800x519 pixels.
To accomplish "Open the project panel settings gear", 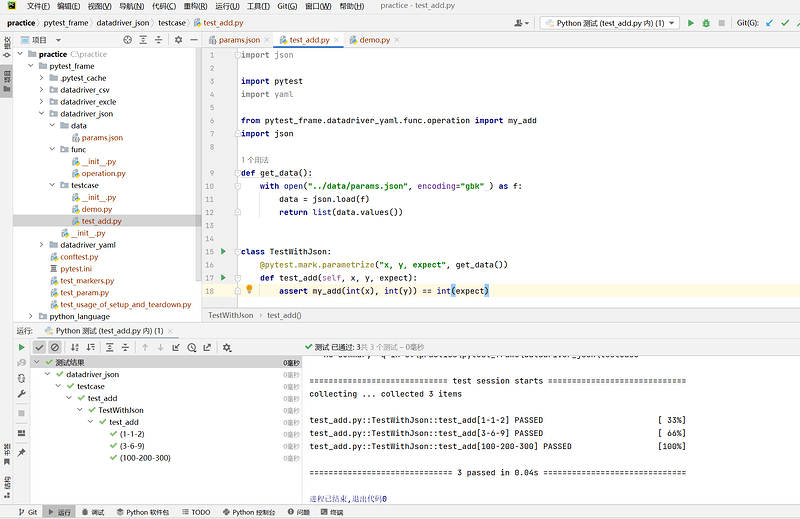I will click(x=178, y=40).
